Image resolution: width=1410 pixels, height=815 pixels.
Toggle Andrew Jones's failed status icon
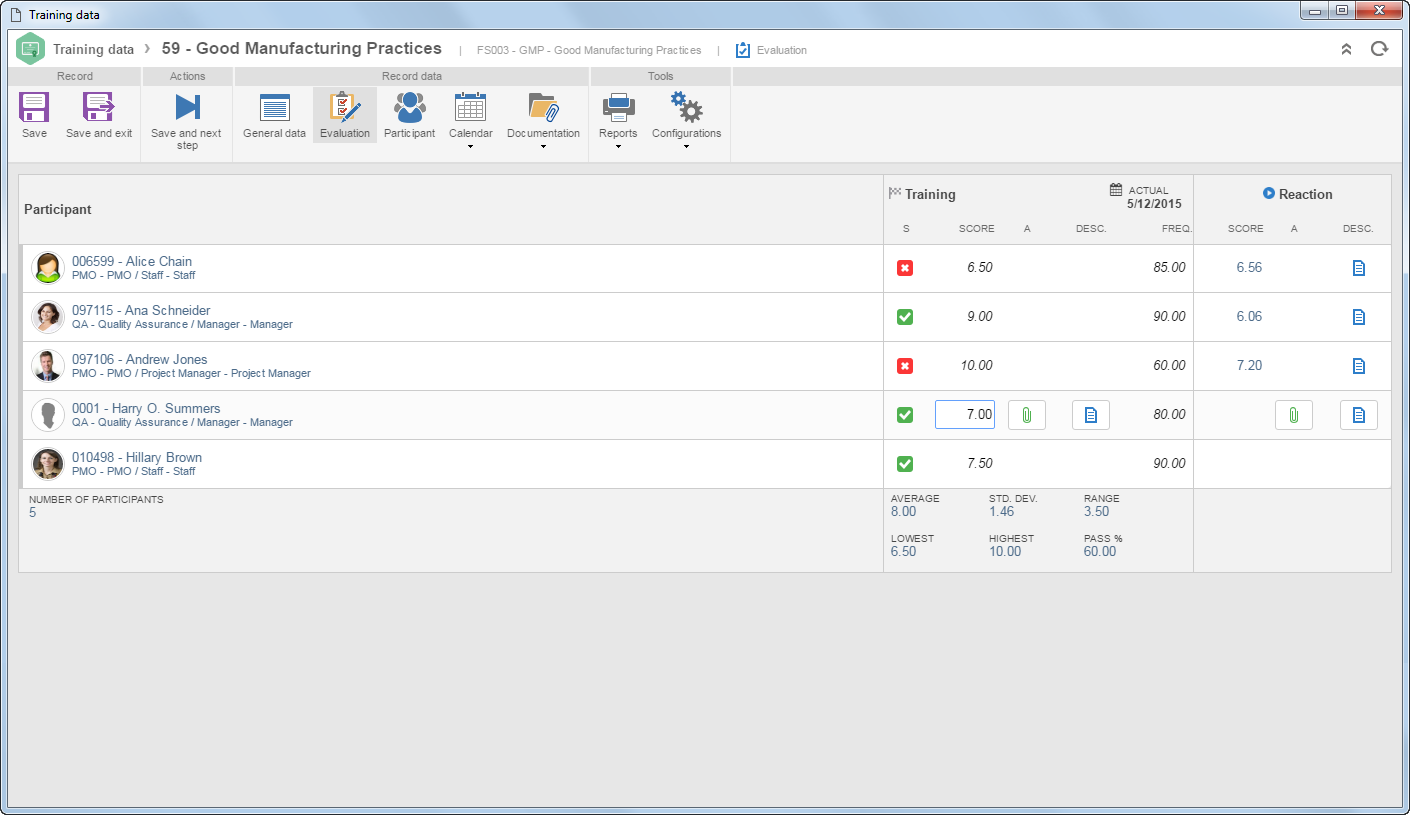tap(905, 366)
